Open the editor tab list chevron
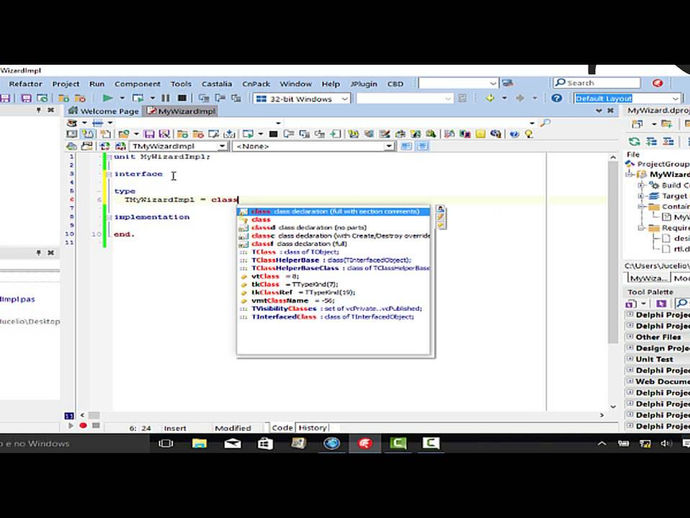 click(599, 110)
